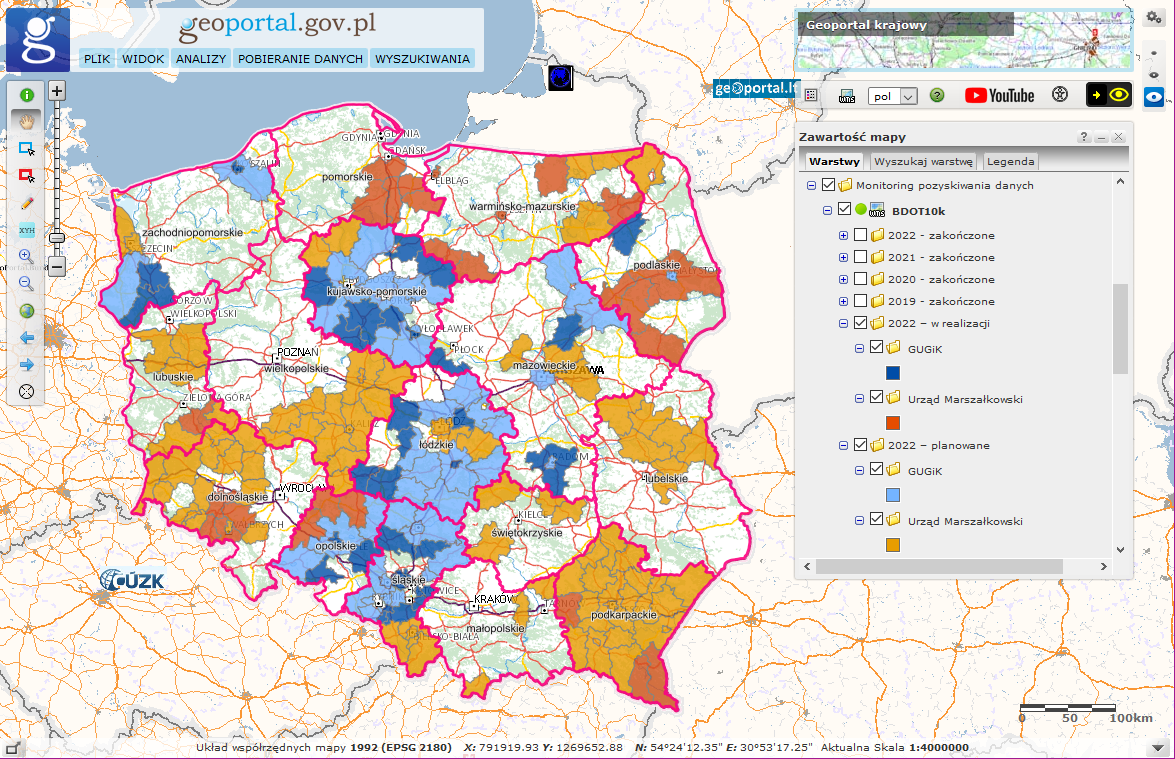This screenshot has height=759, width=1175.
Task: Click the zoom level slider handle
Action: 57,238
